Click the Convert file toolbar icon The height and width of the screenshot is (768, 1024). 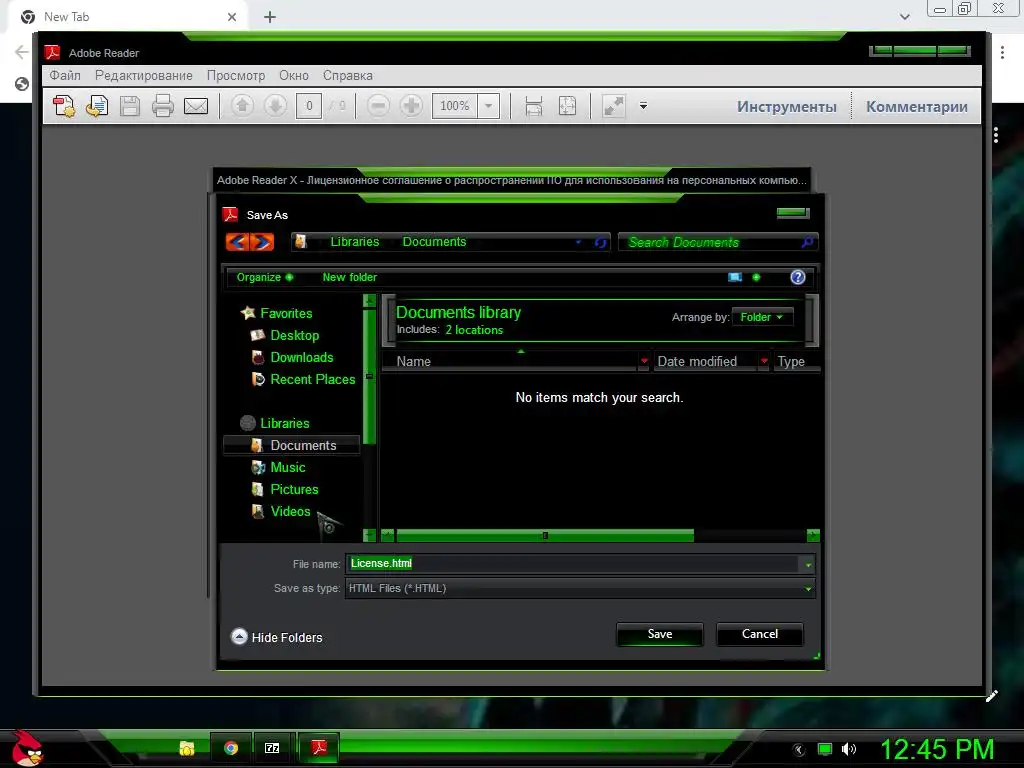point(97,106)
